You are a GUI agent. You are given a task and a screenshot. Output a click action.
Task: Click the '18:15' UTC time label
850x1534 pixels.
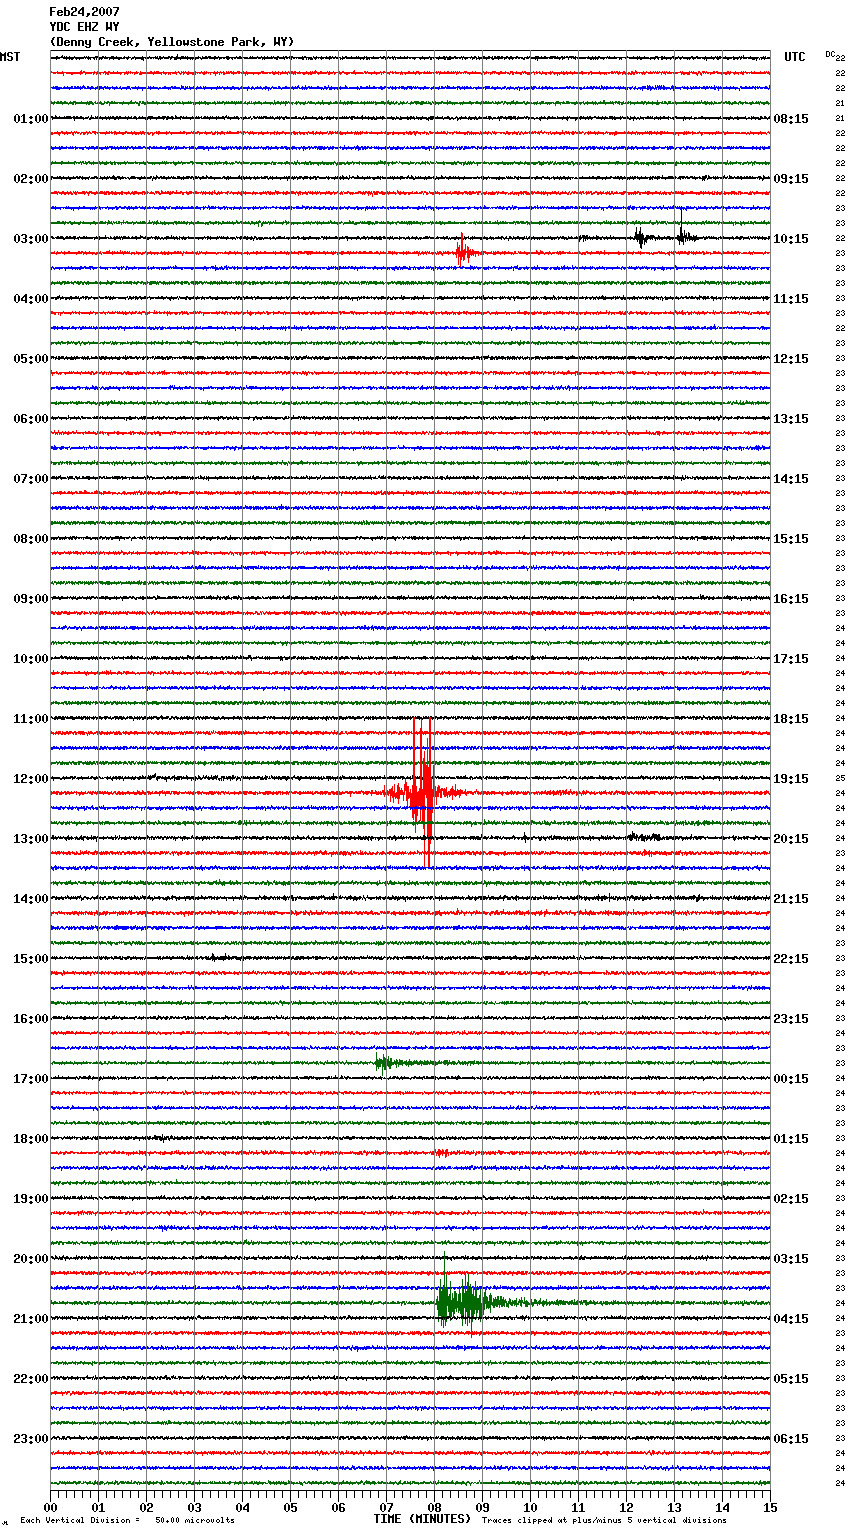coord(791,719)
